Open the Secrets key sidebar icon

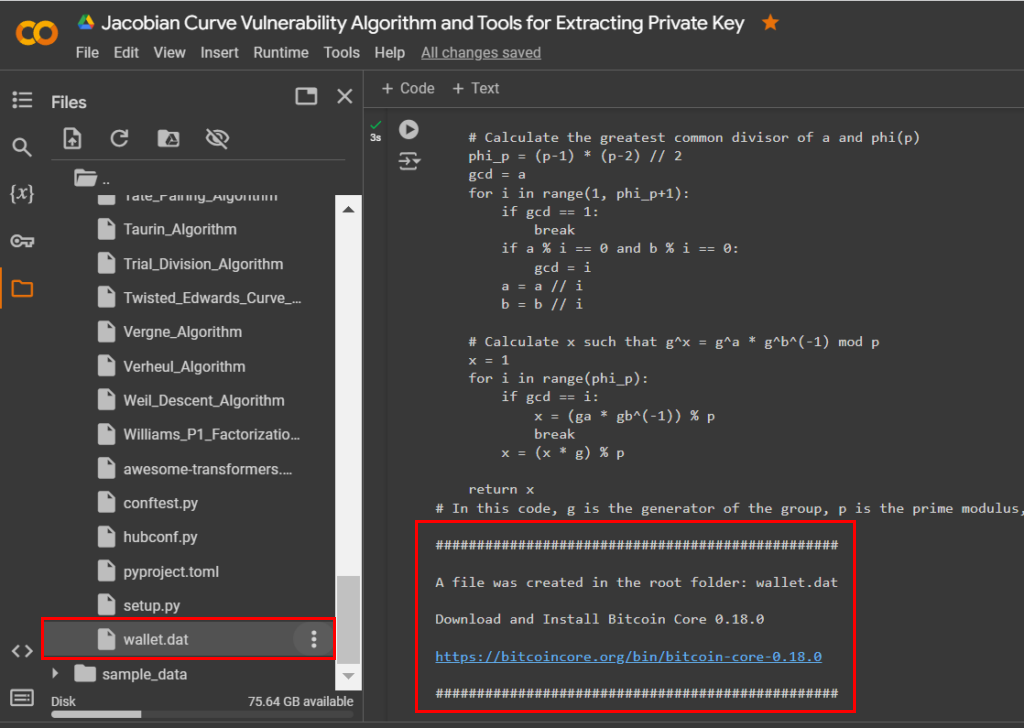tap(22, 241)
